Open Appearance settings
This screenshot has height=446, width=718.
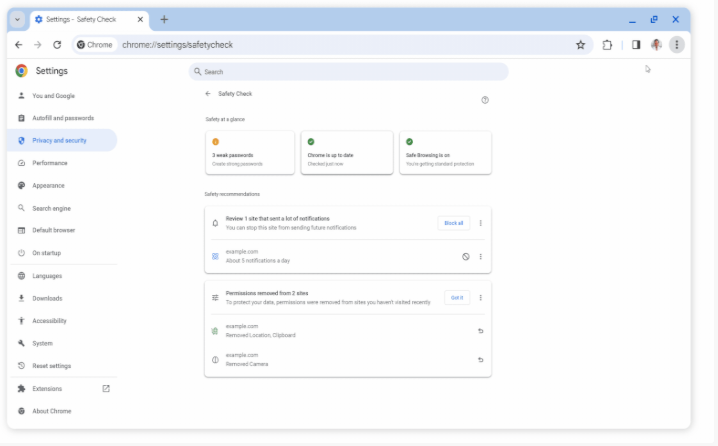[x=62, y=185]
